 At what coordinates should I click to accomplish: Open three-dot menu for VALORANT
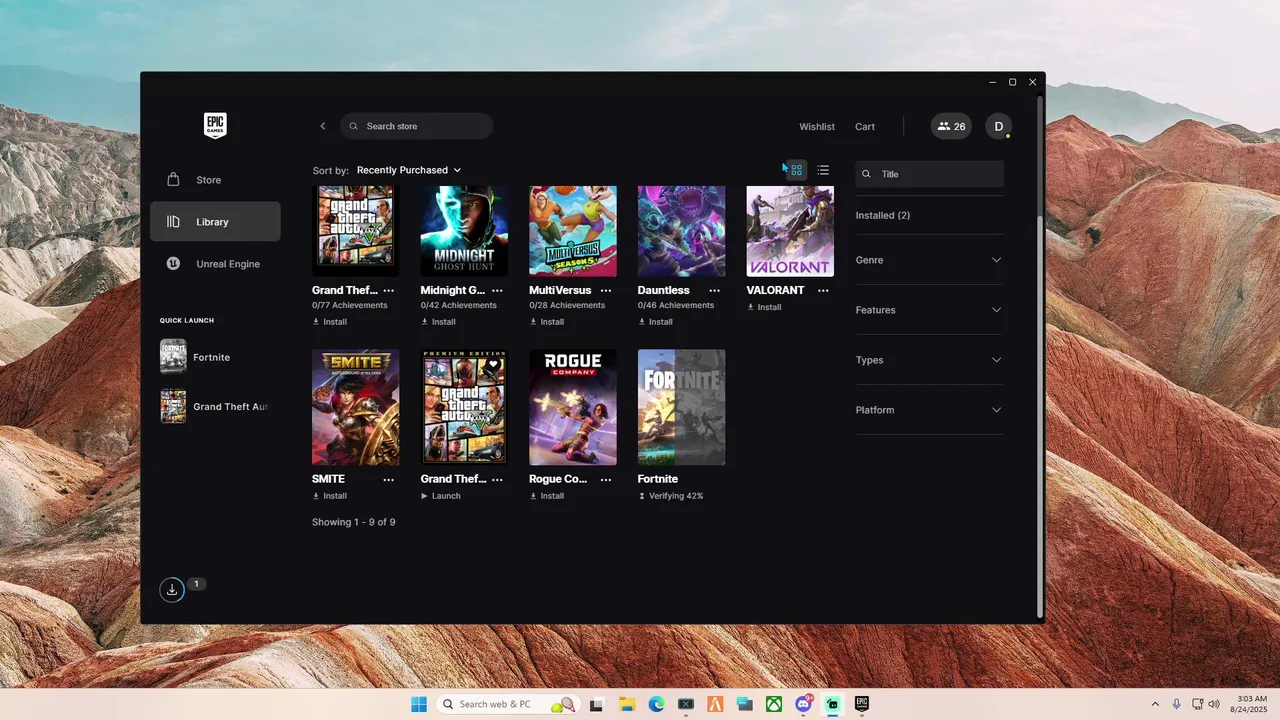coord(823,291)
